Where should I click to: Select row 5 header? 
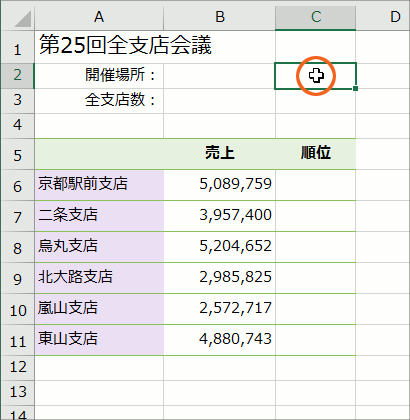click(x=17, y=154)
